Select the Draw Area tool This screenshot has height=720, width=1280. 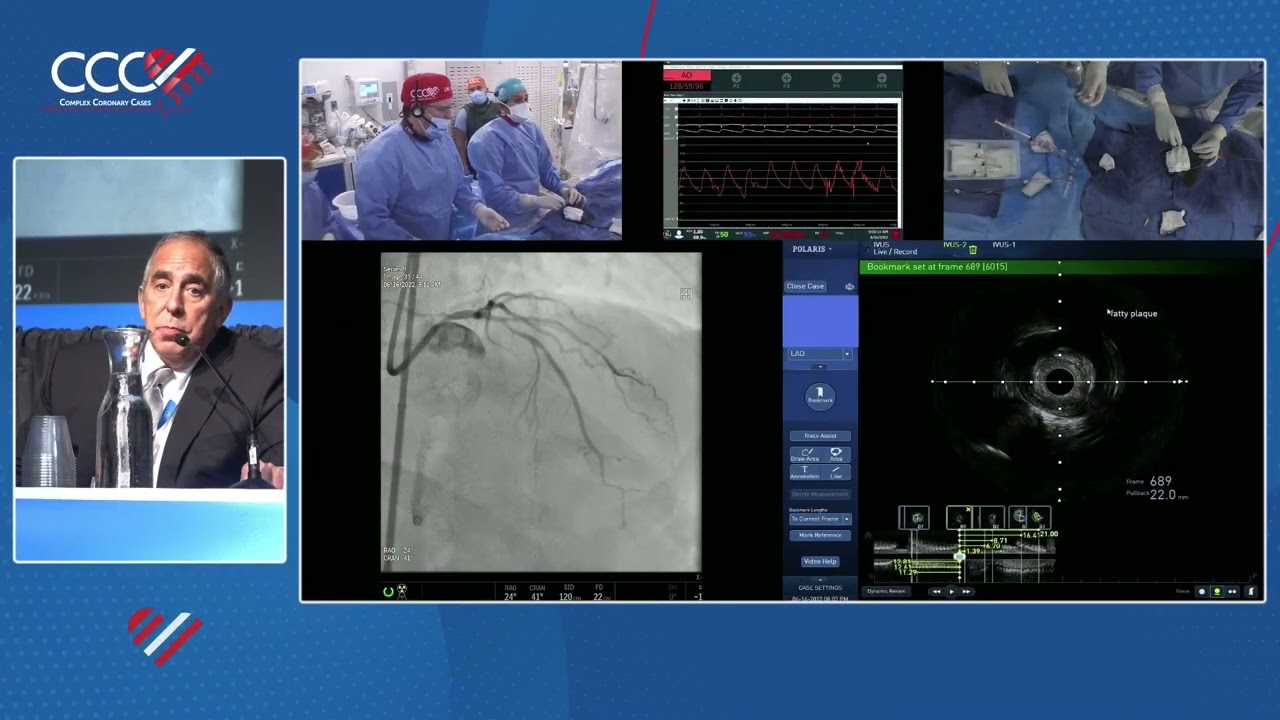pyautogui.click(x=805, y=455)
